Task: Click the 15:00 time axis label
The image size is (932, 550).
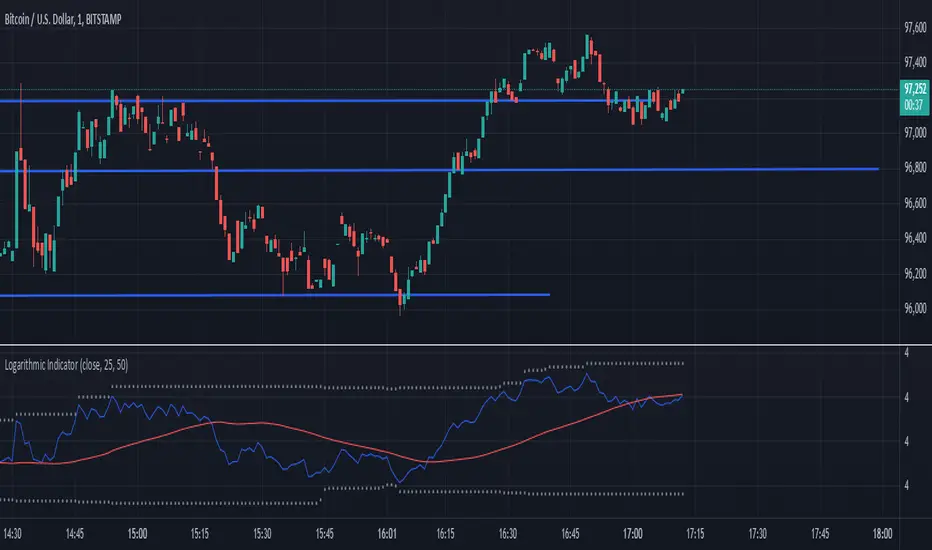Action: coord(137,533)
